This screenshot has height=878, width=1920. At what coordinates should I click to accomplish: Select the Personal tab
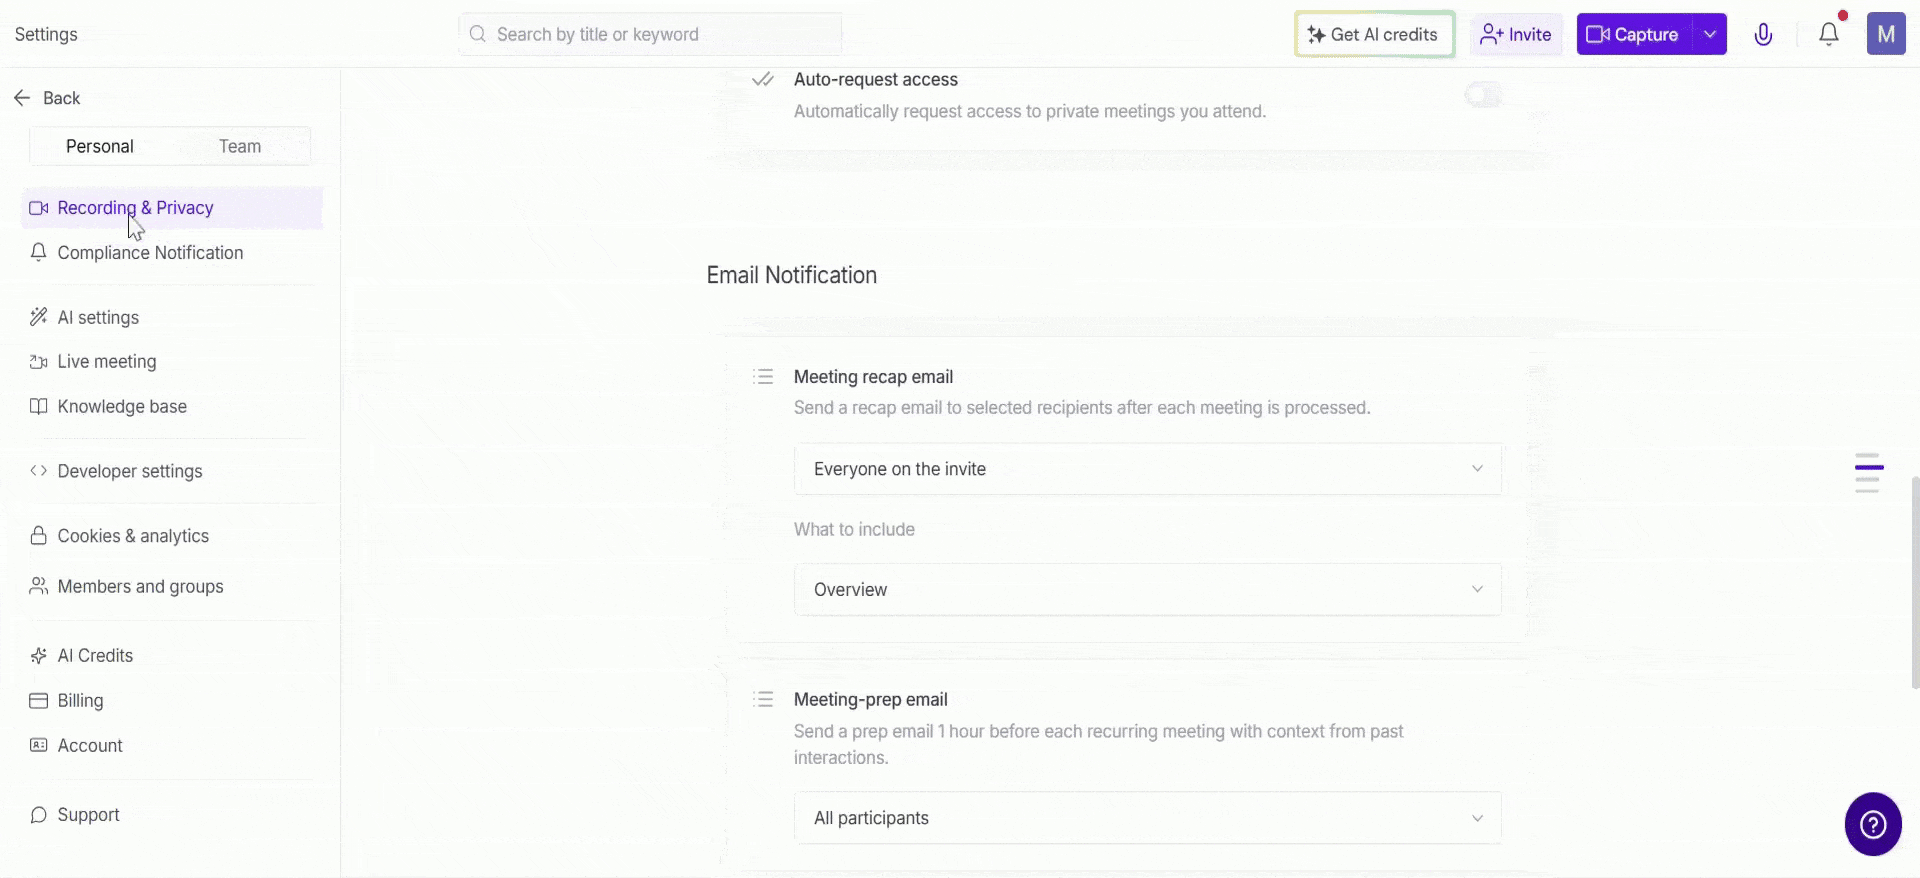pos(100,146)
